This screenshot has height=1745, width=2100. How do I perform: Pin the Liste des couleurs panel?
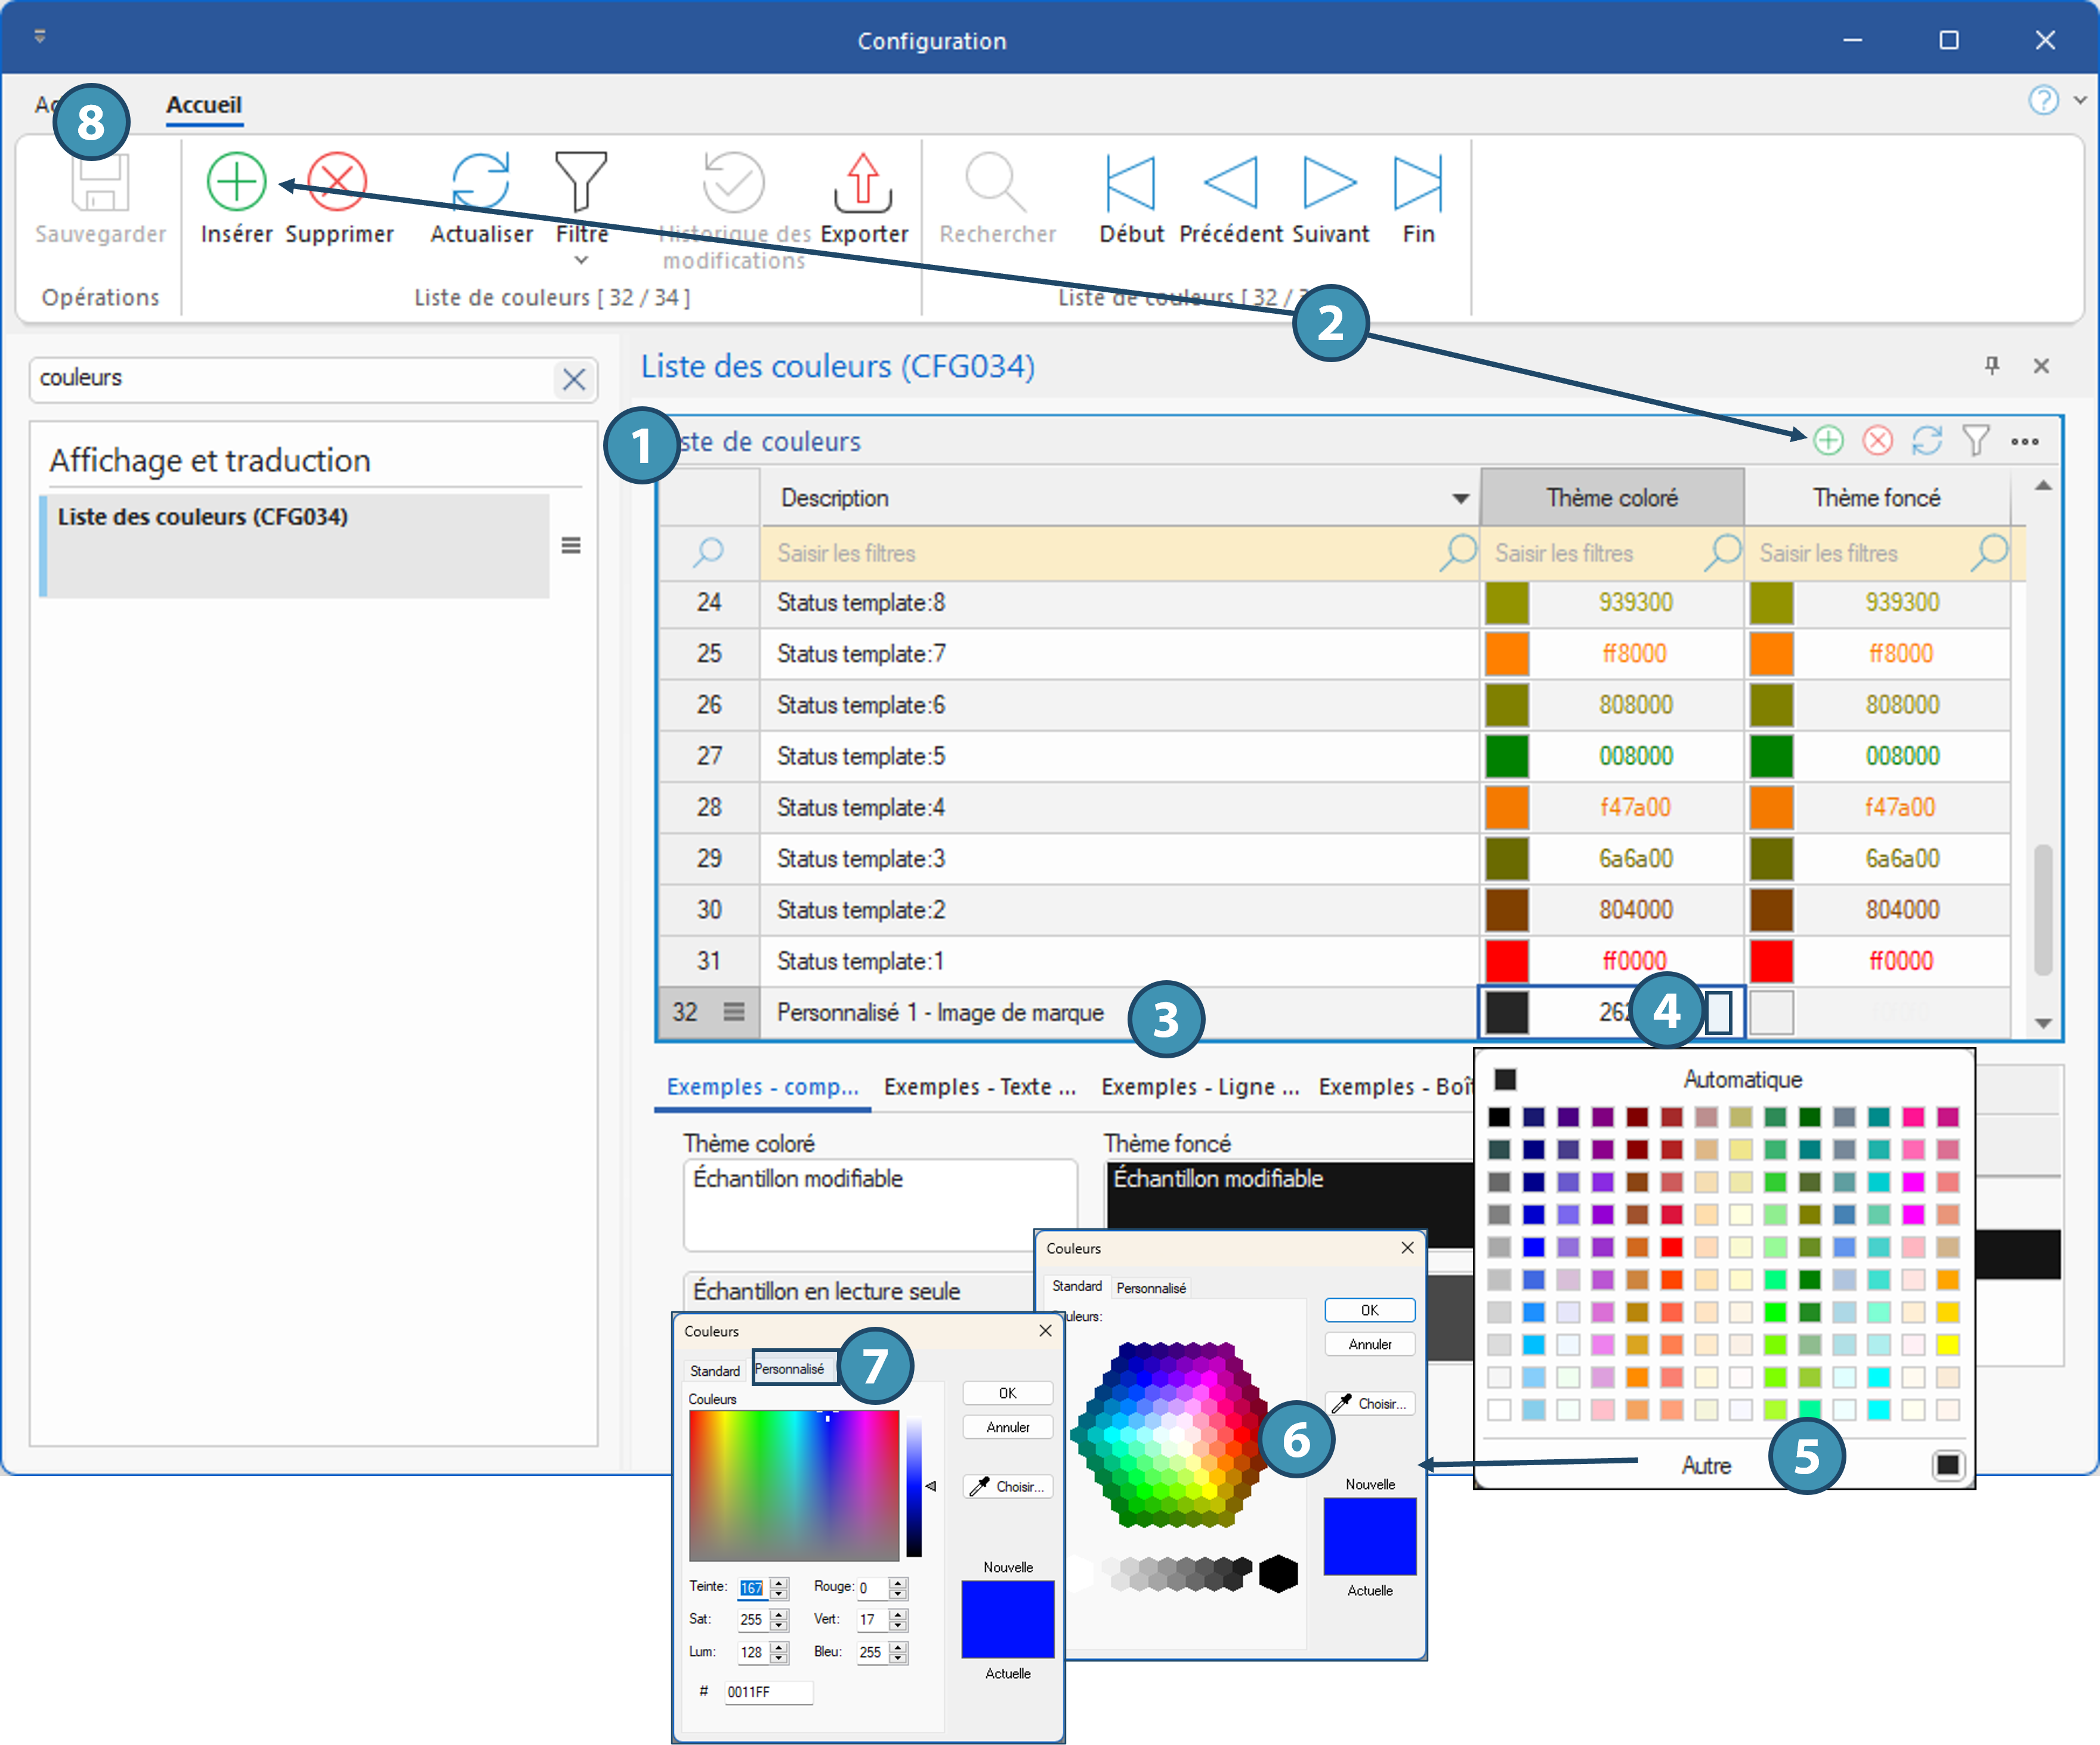(1992, 365)
